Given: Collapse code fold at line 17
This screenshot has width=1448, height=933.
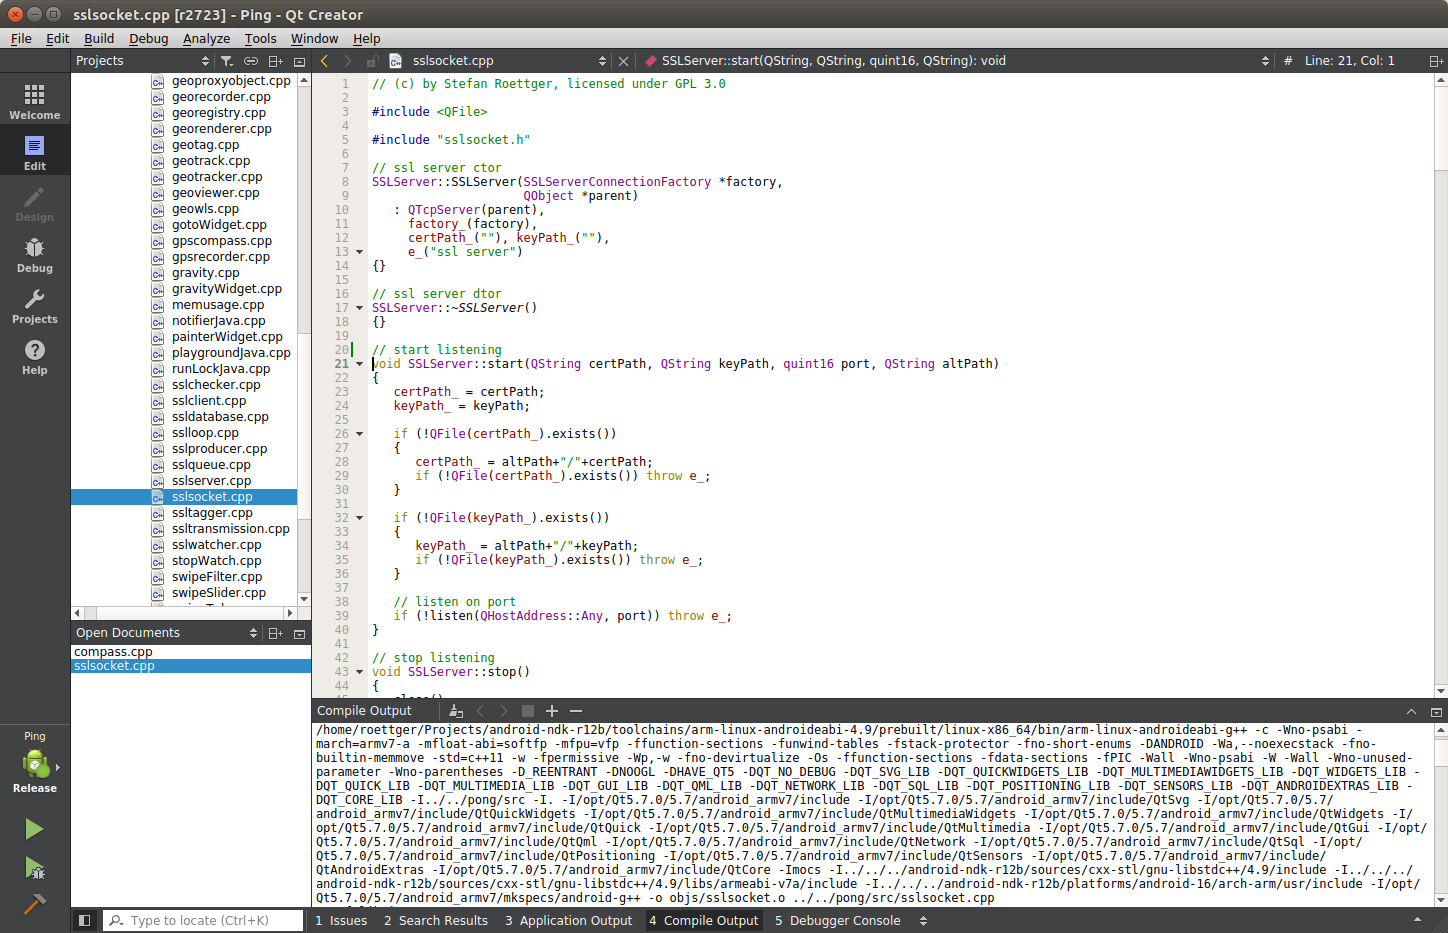Looking at the screenshot, I should click(x=359, y=308).
